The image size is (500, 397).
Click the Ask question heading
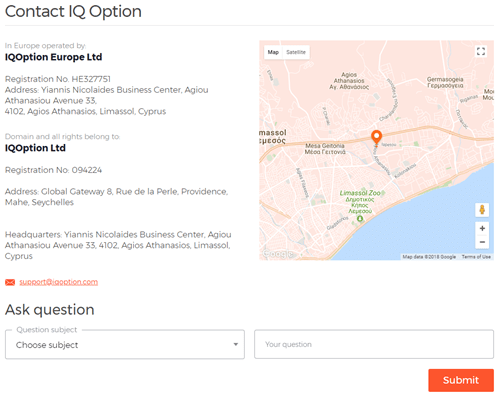pyautogui.click(x=50, y=310)
